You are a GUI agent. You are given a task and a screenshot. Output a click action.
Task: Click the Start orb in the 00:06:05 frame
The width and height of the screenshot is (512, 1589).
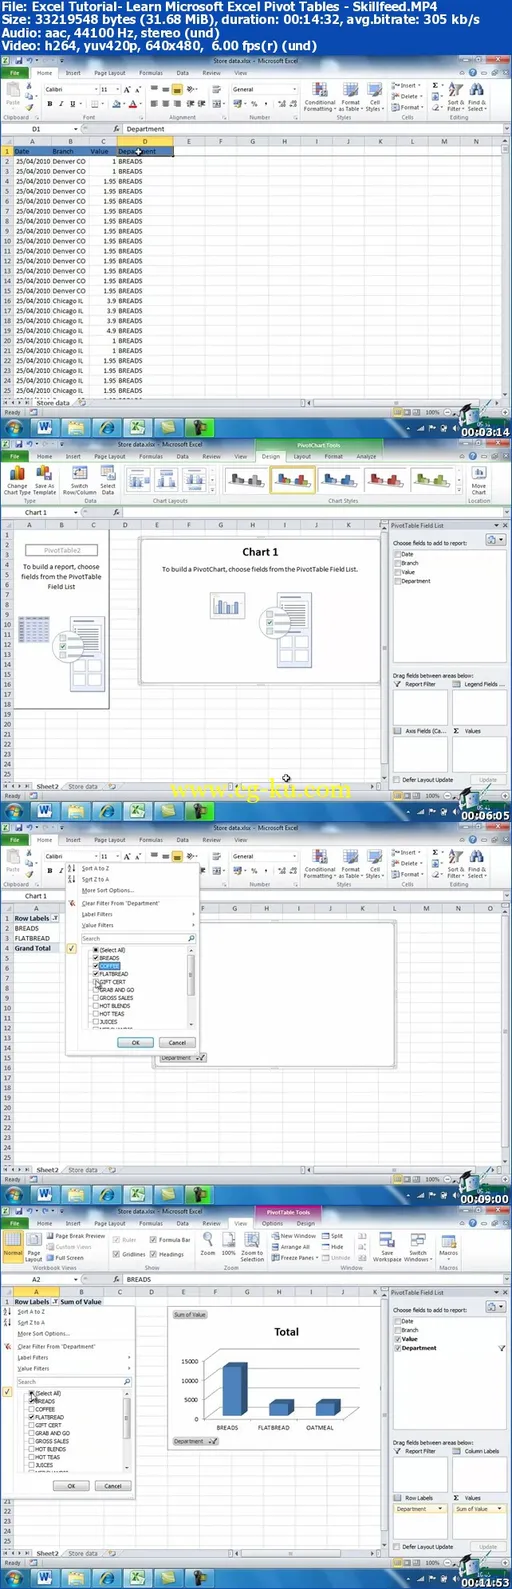pyautogui.click(x=14, y=811)
